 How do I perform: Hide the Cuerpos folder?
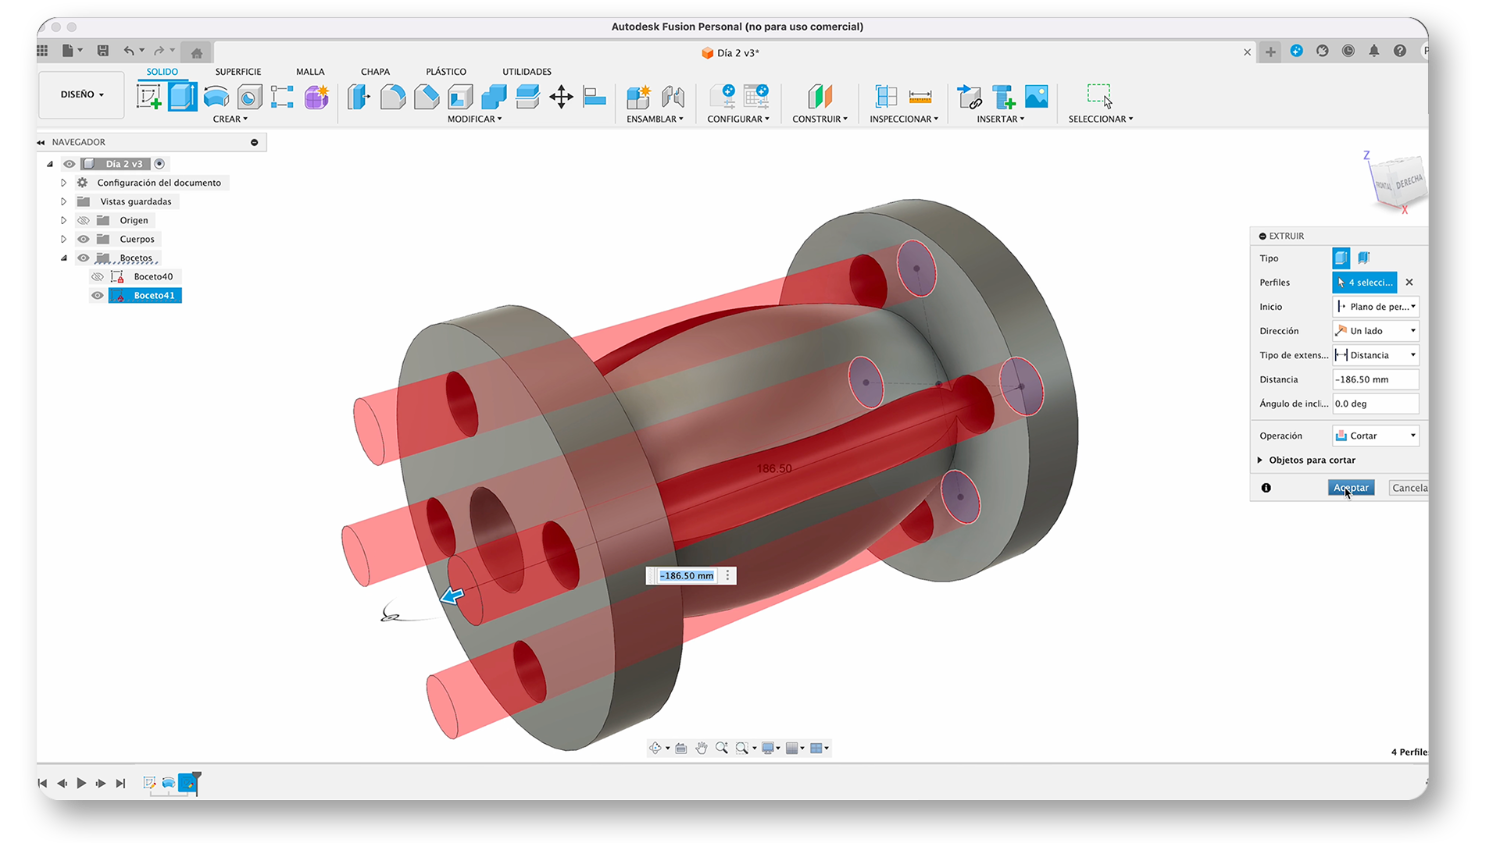84,239
